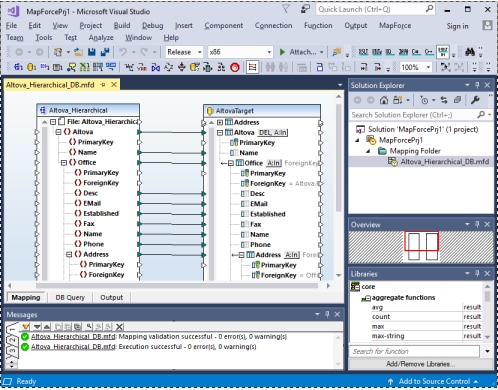Screen dimensions: 498x390
Task: Toggle auto-hide pin on Messages panel
Action: coord(327,314)
